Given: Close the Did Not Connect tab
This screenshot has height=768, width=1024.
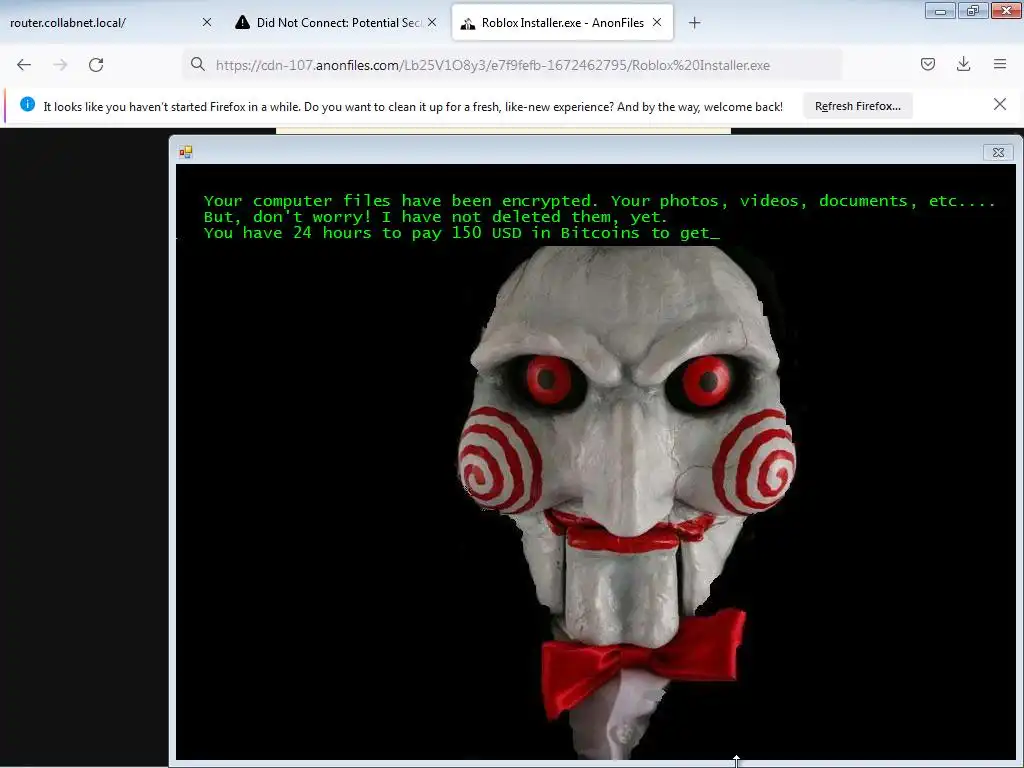Looking at the screenshot, I should click(x=432, y=22).
